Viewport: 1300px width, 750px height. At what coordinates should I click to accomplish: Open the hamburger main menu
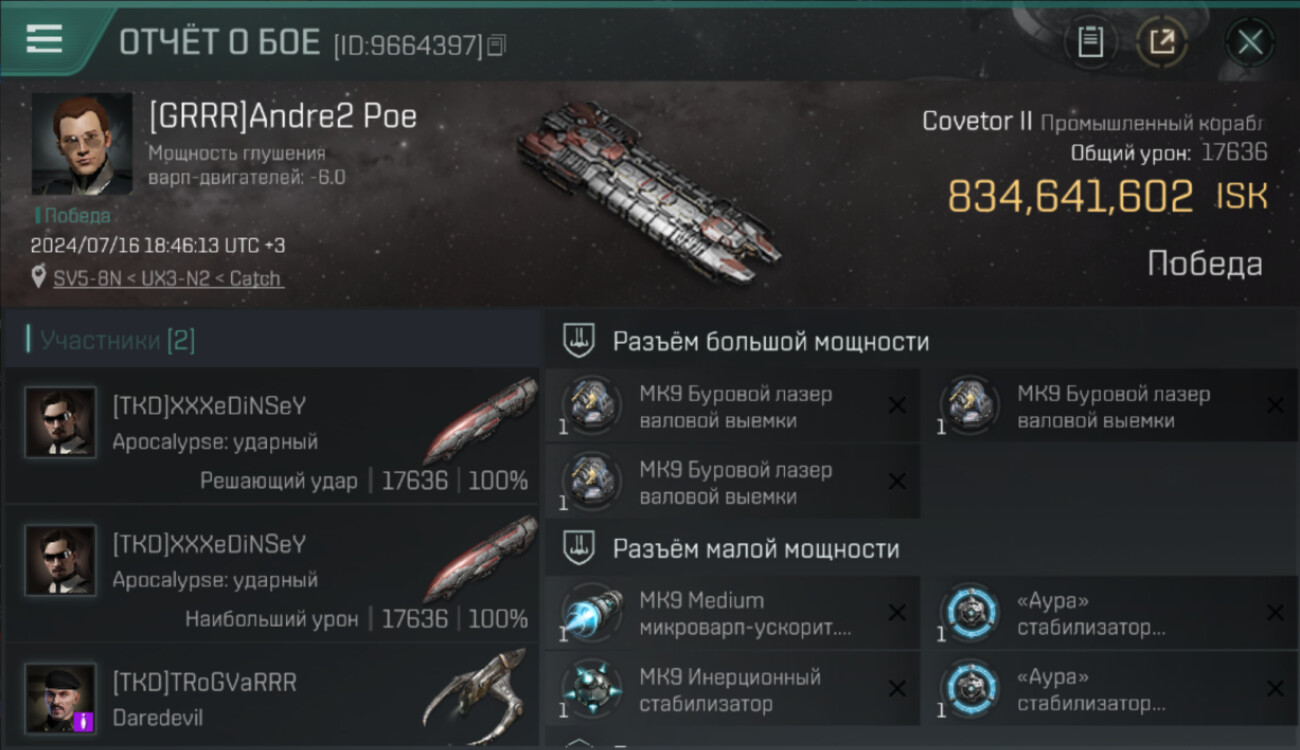45,39
